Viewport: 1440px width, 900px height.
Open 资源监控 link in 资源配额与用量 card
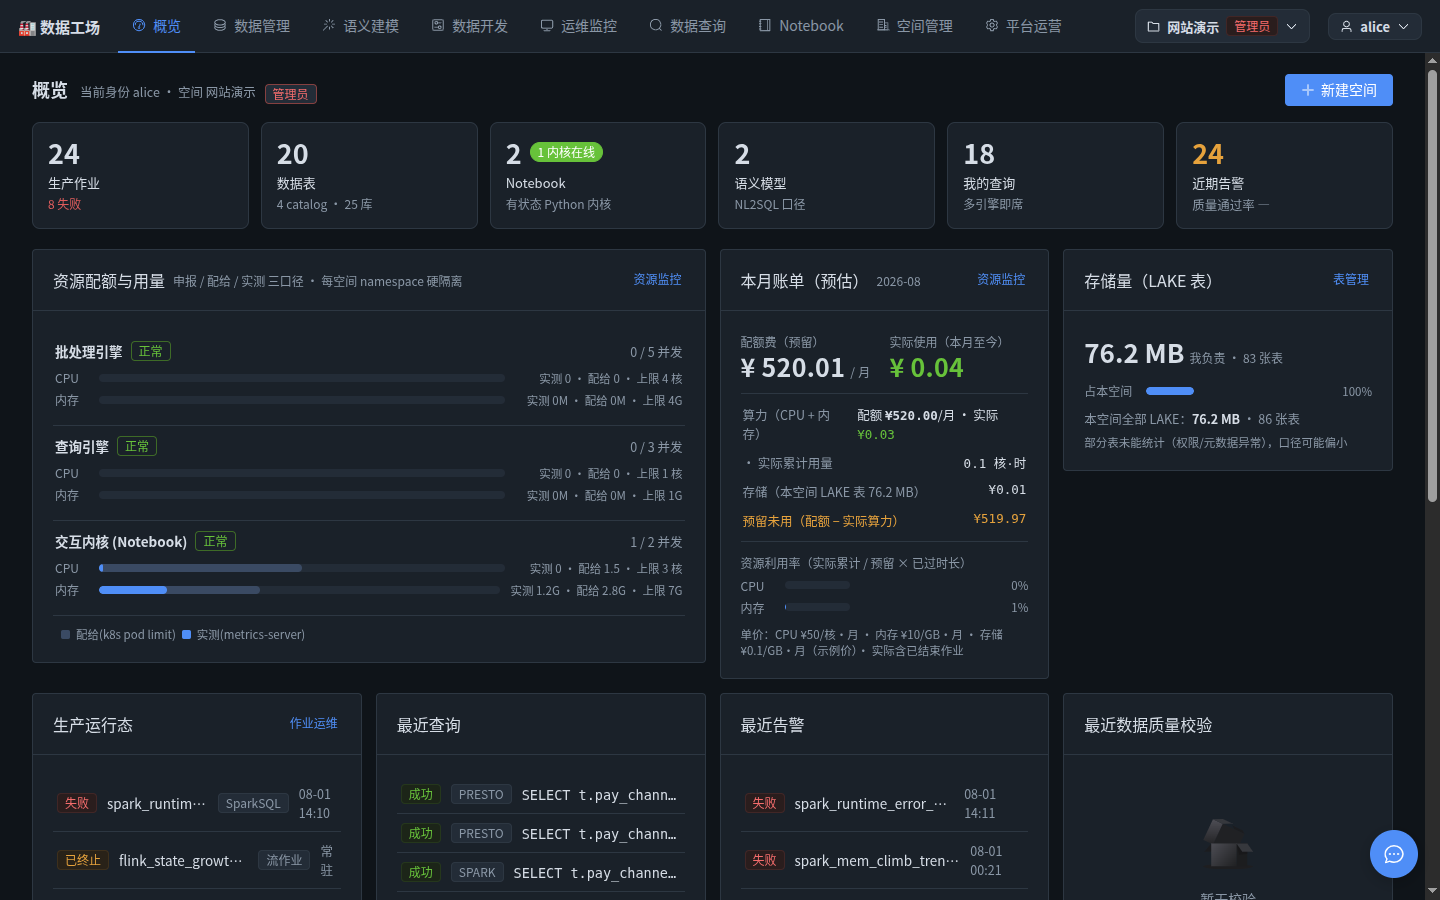[657, 280]
